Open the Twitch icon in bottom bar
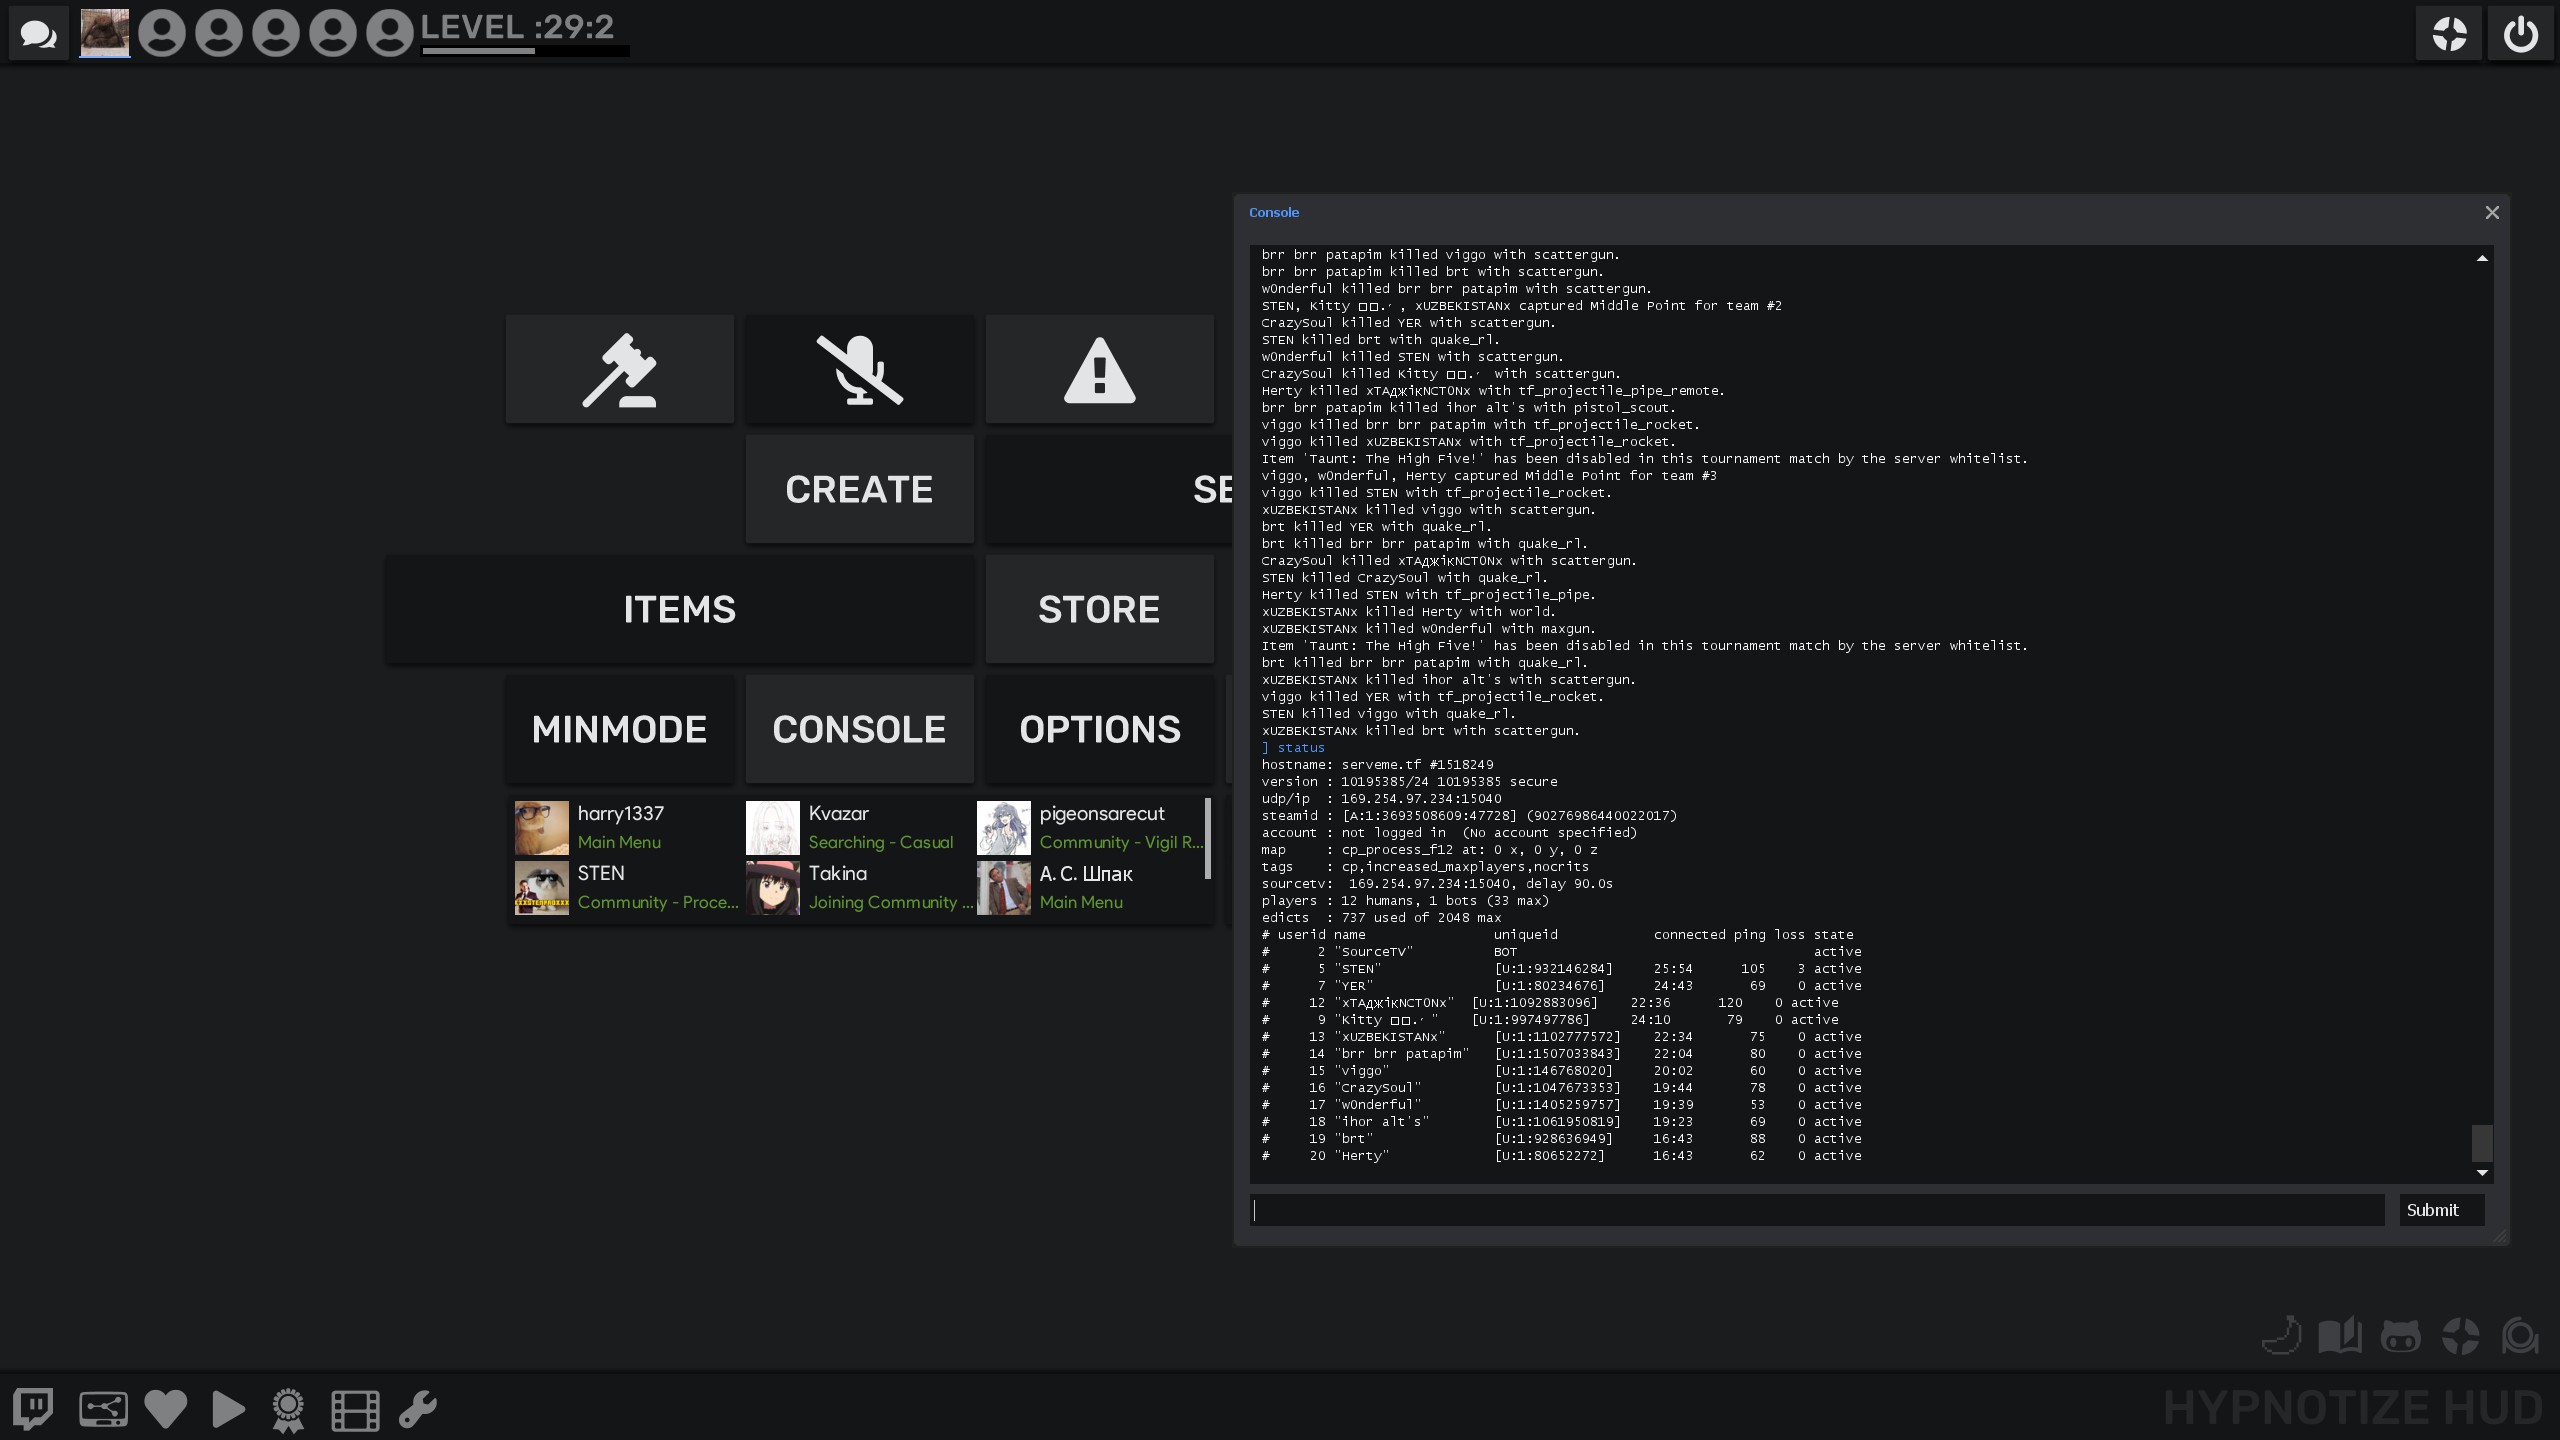The width and height of the screenshot is (2560, 1440). coord(33,1409)
